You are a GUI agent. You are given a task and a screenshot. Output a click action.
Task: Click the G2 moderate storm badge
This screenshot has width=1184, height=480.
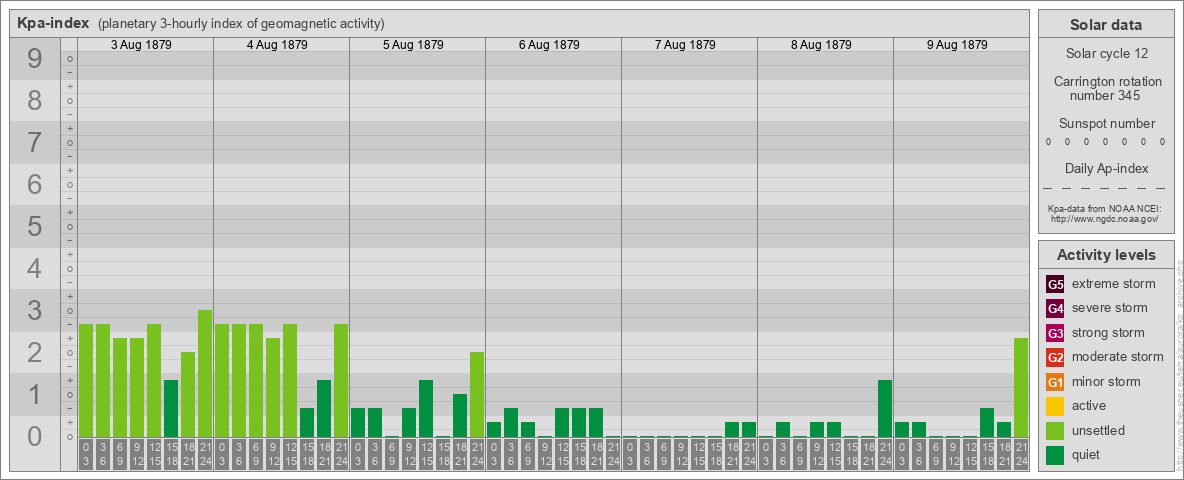click(1055, 357)
